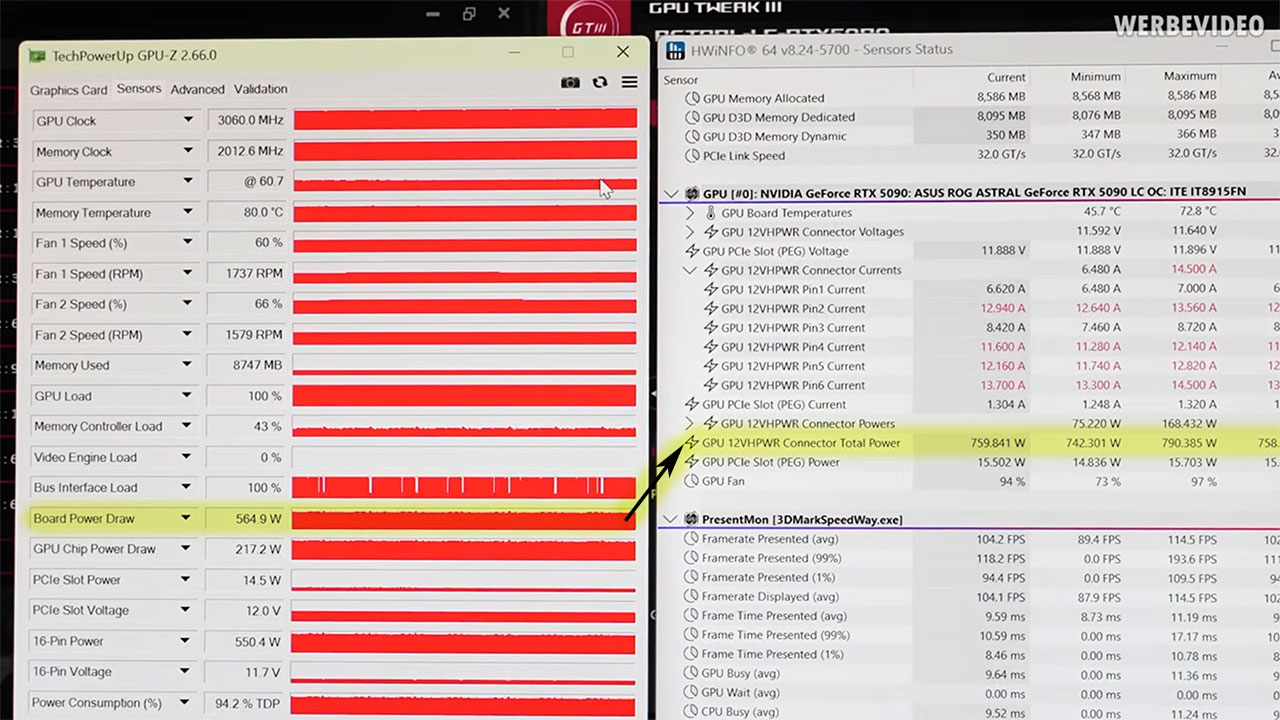Take a screenshot with GPU-Z camera icon

(x=570, y=82)
